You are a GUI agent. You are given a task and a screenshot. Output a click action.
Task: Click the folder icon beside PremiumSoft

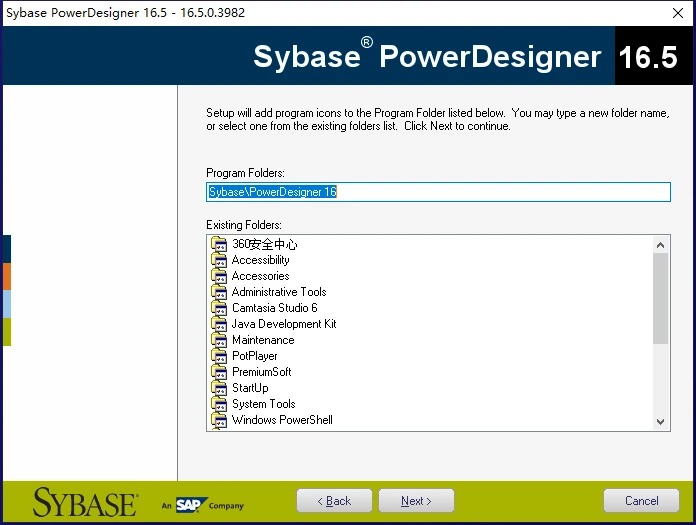219,371
